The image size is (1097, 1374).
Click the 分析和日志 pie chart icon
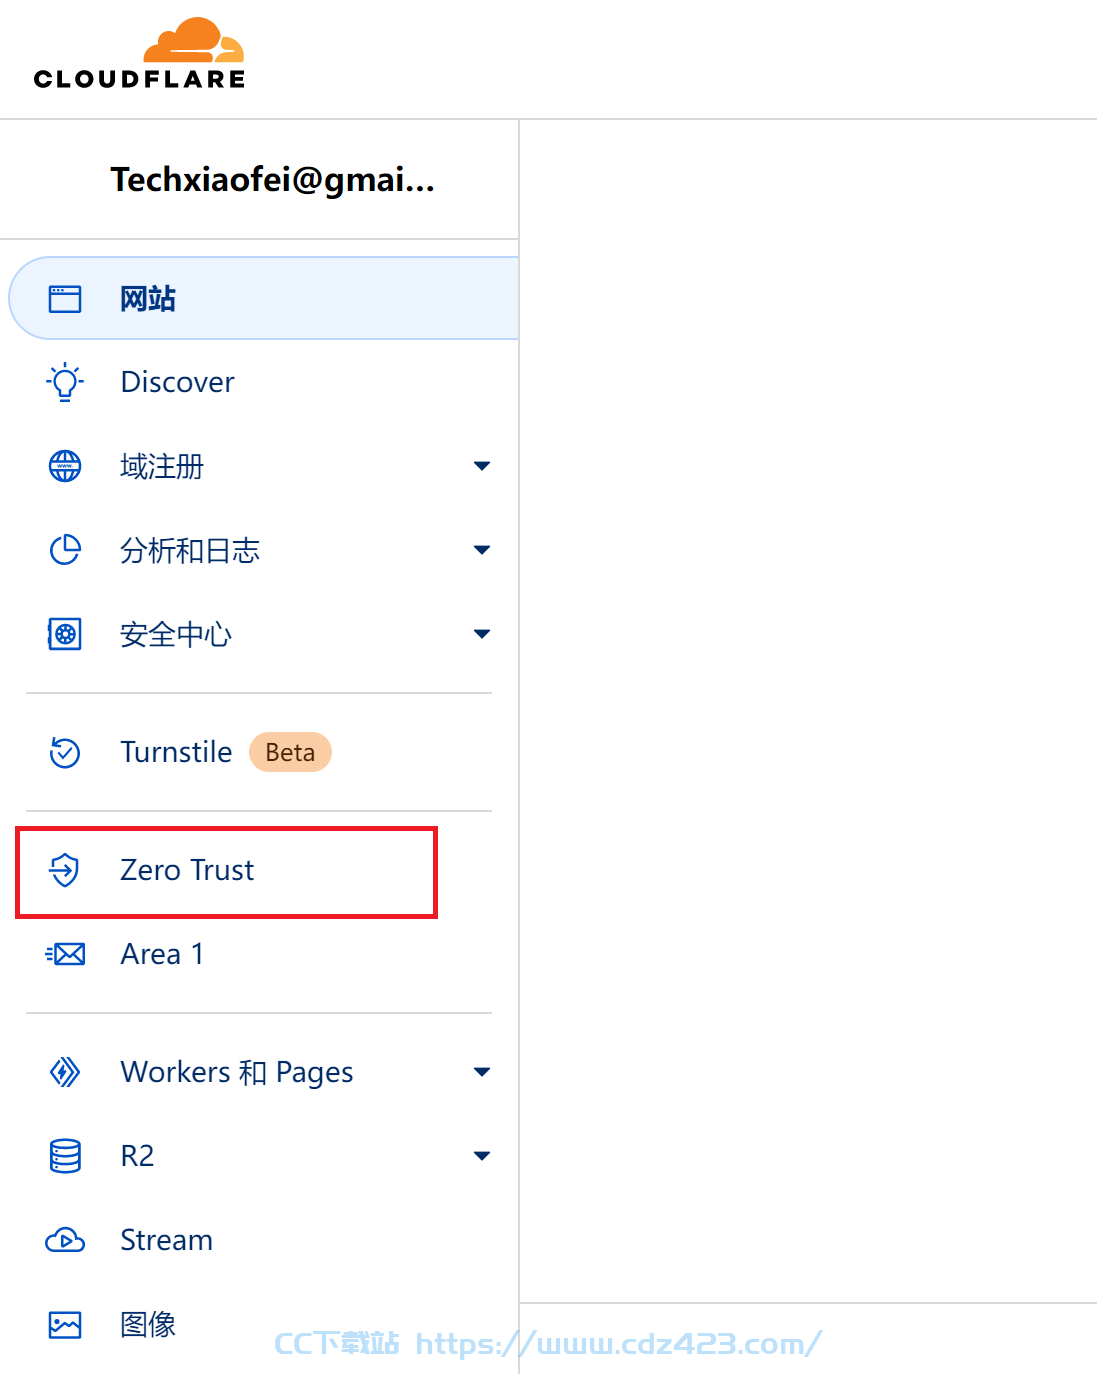click(65, 550)
